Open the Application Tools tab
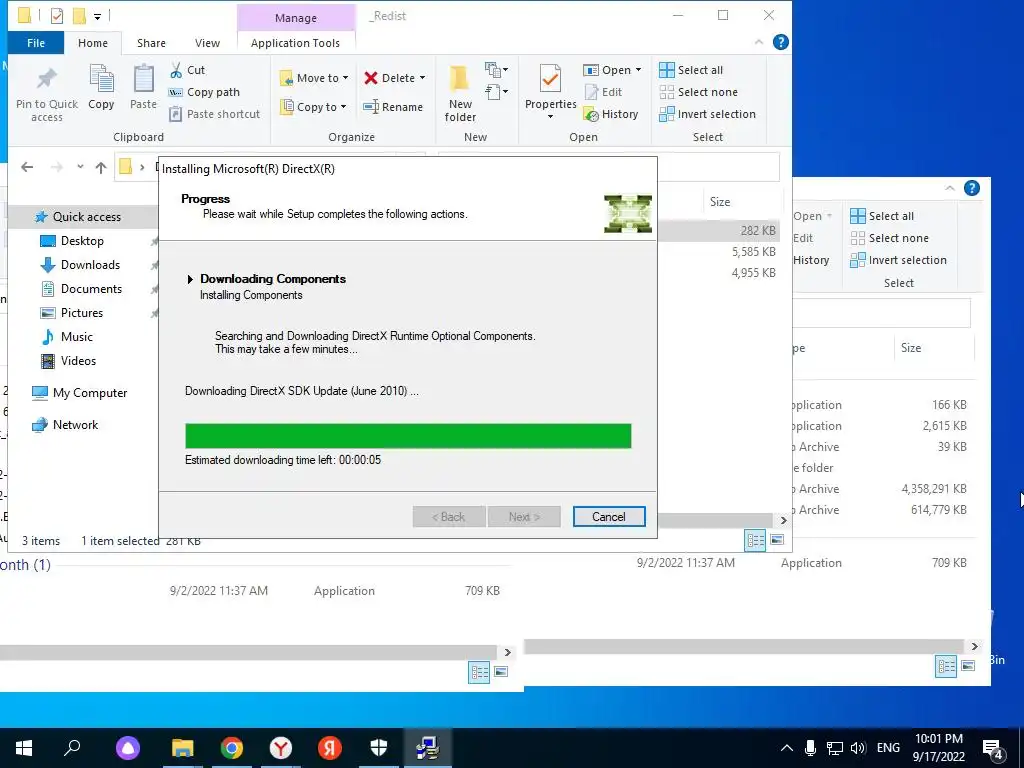The width and height of the screenshot is (1024, 768). (x=295, y=43)
